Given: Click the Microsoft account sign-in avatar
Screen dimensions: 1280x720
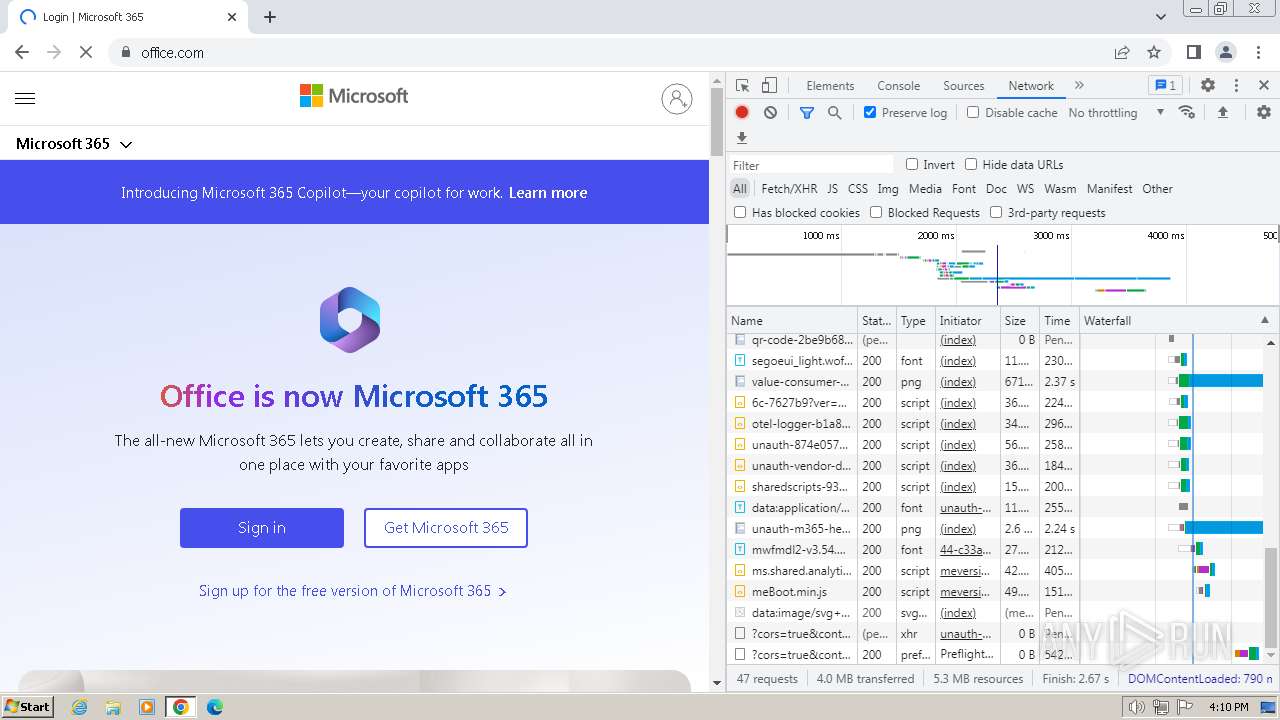Looking at the screenshot, I should tap(677, 98).
